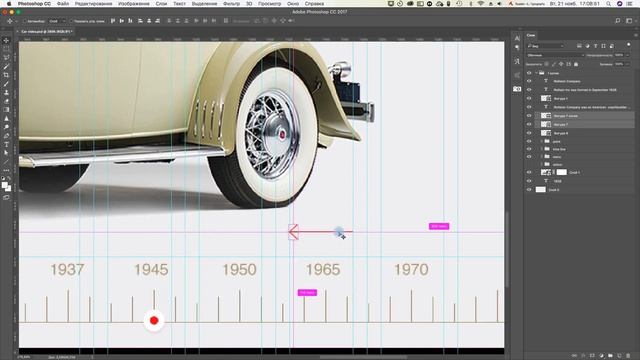Select the Слои panel tab
640x360 pixels.
[531, 36]
